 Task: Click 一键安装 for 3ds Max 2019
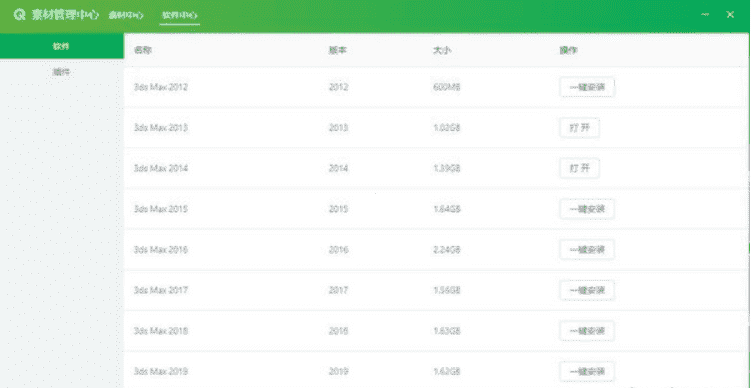pyautogui.click(x=587, y=371)
